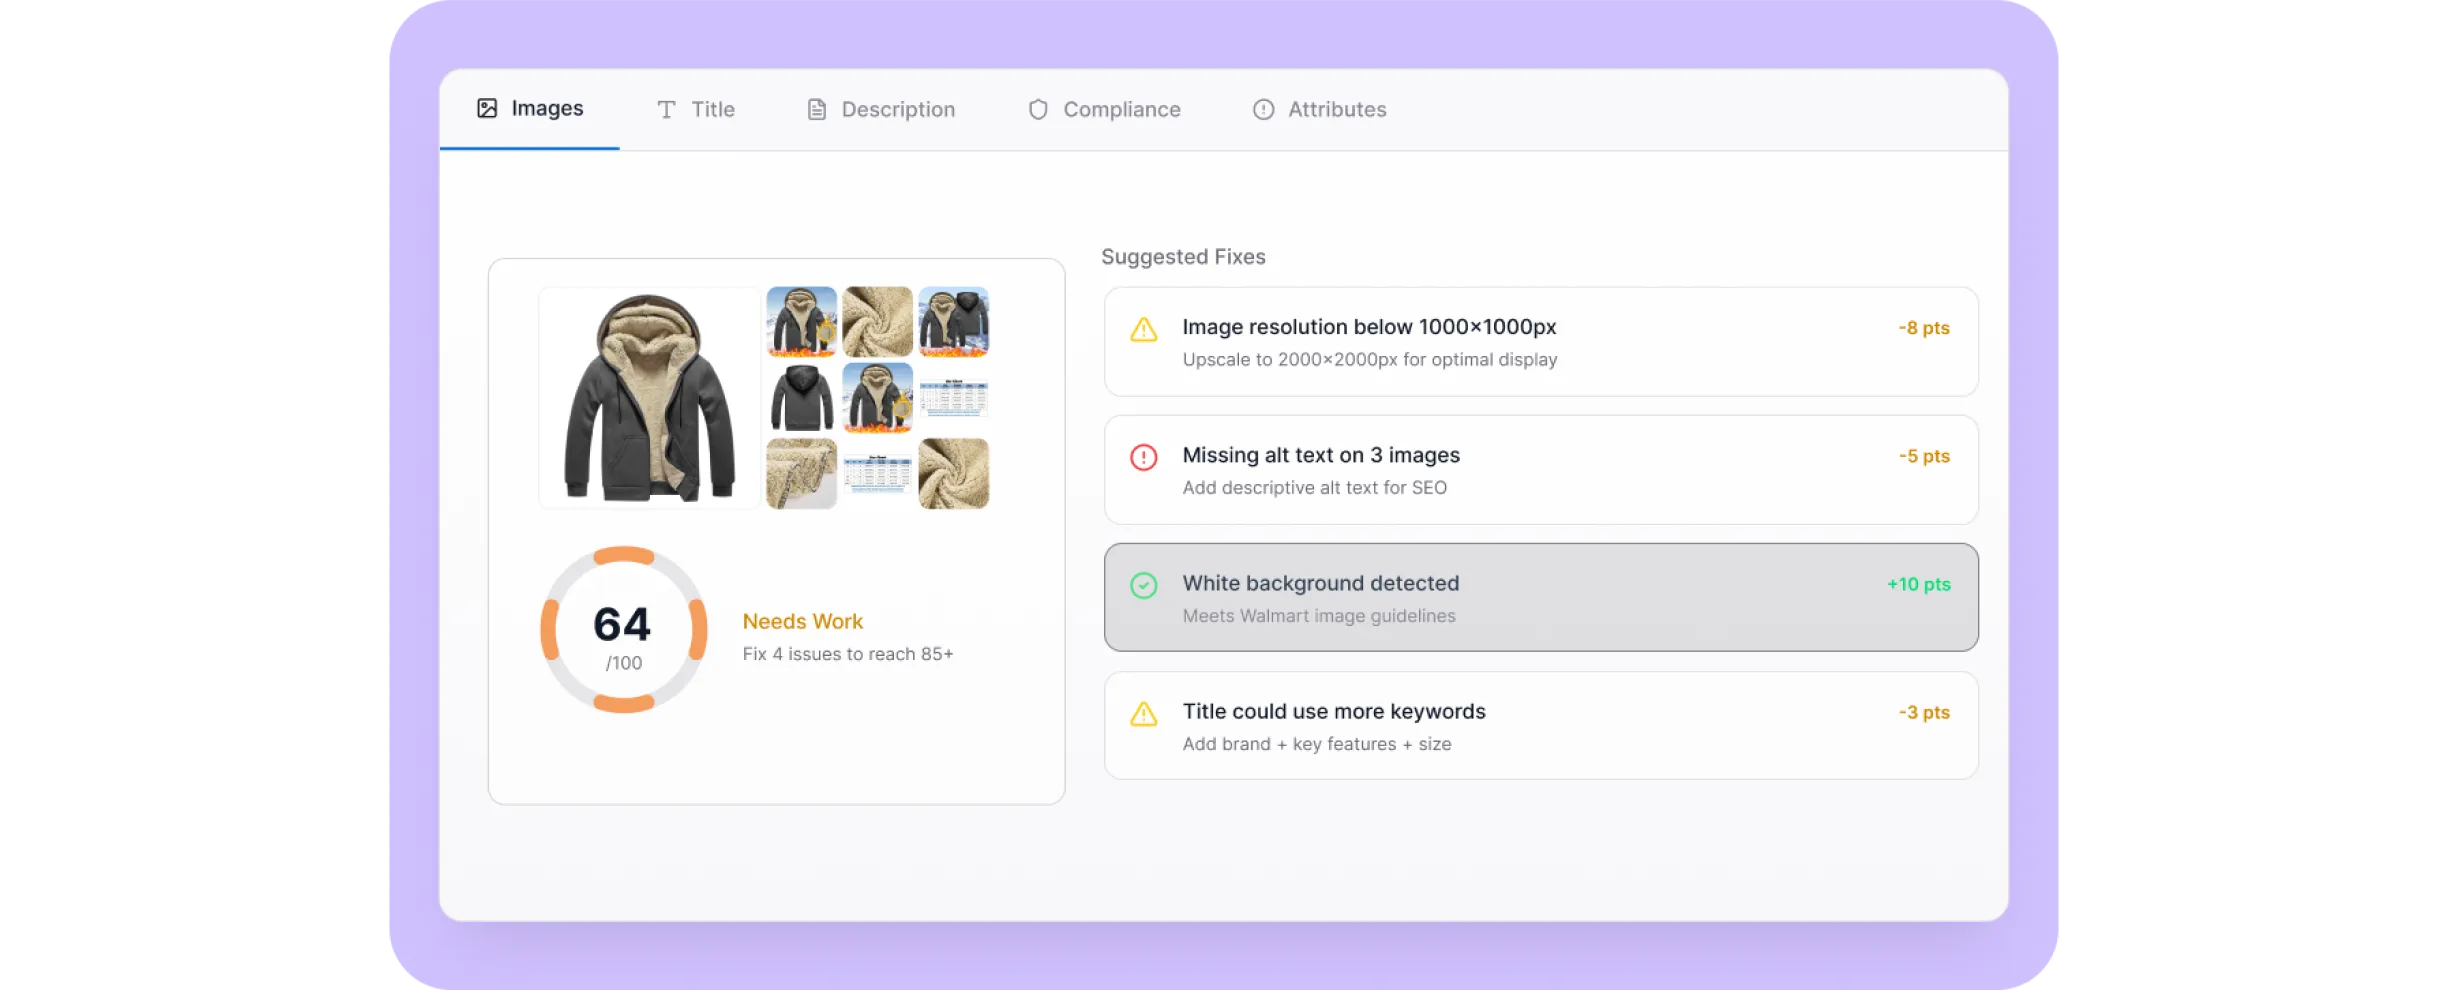Image resolution: width=2448 pixels, height=990 pixels.
Task: Click the 64/100 score progress ring
Action: point(624,630)
